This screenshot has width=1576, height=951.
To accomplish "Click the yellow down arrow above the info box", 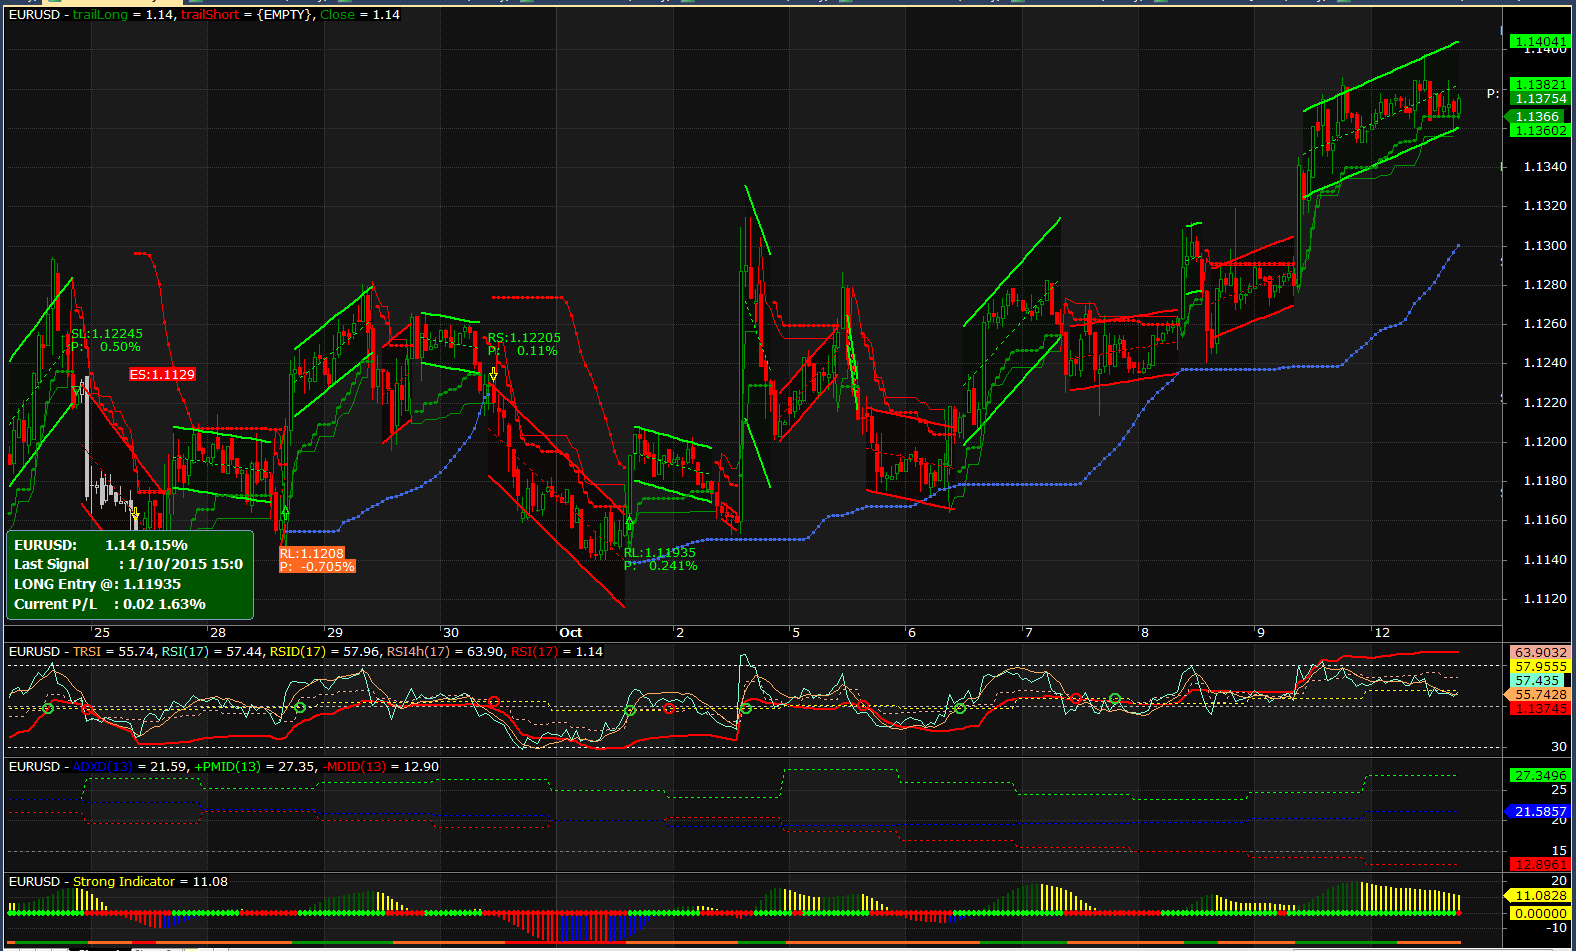I will [x=135, y=514].
